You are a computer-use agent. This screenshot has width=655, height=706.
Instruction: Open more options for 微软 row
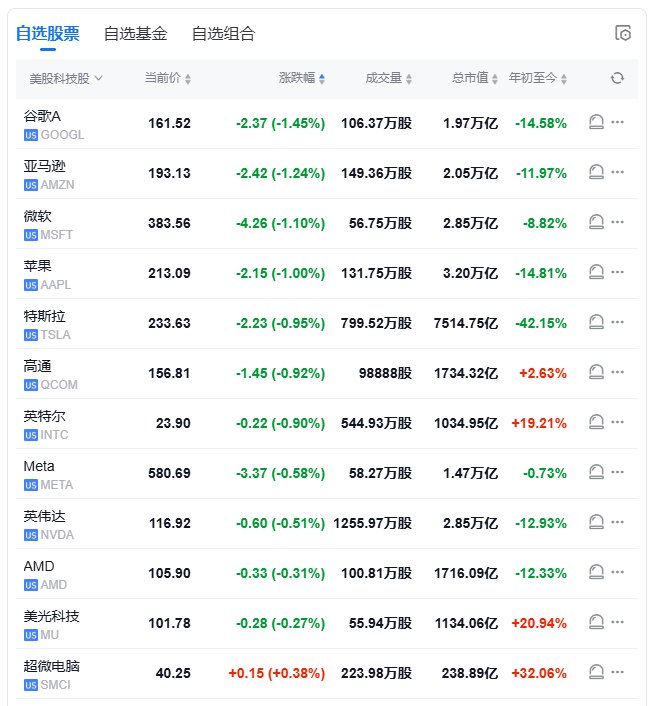click(618, 222)
